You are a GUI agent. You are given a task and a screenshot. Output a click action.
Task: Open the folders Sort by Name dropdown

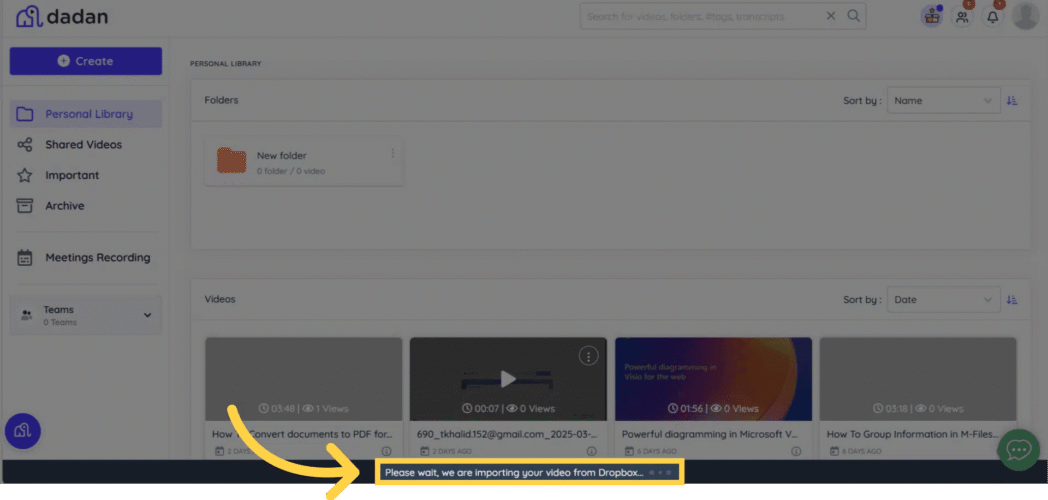[943, 101]
